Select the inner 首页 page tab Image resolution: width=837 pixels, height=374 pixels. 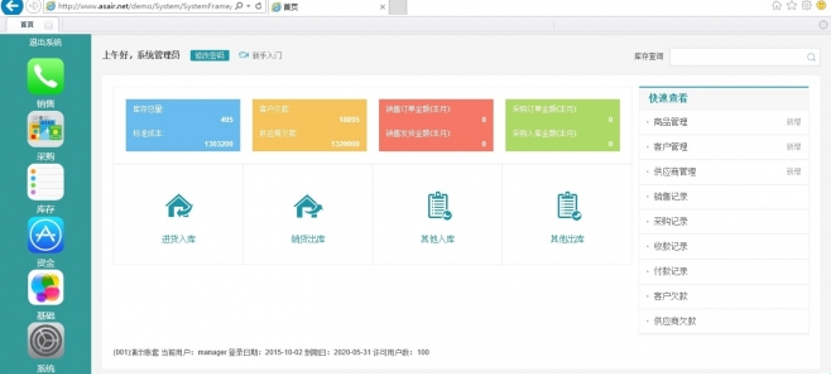coord(31,25)
